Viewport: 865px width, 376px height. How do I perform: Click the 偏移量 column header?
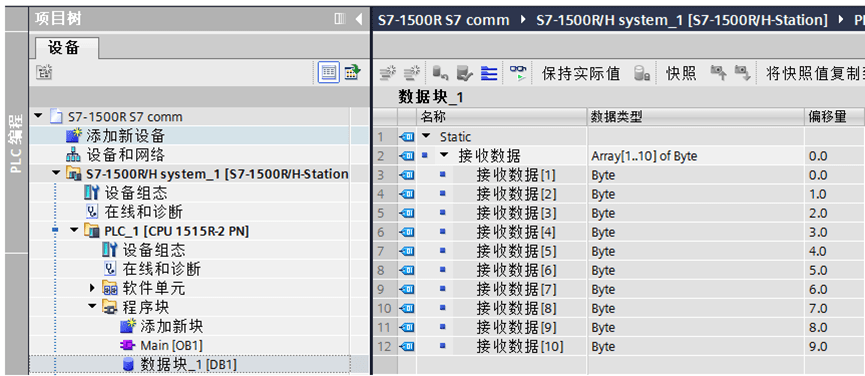(x=834, y=117)
